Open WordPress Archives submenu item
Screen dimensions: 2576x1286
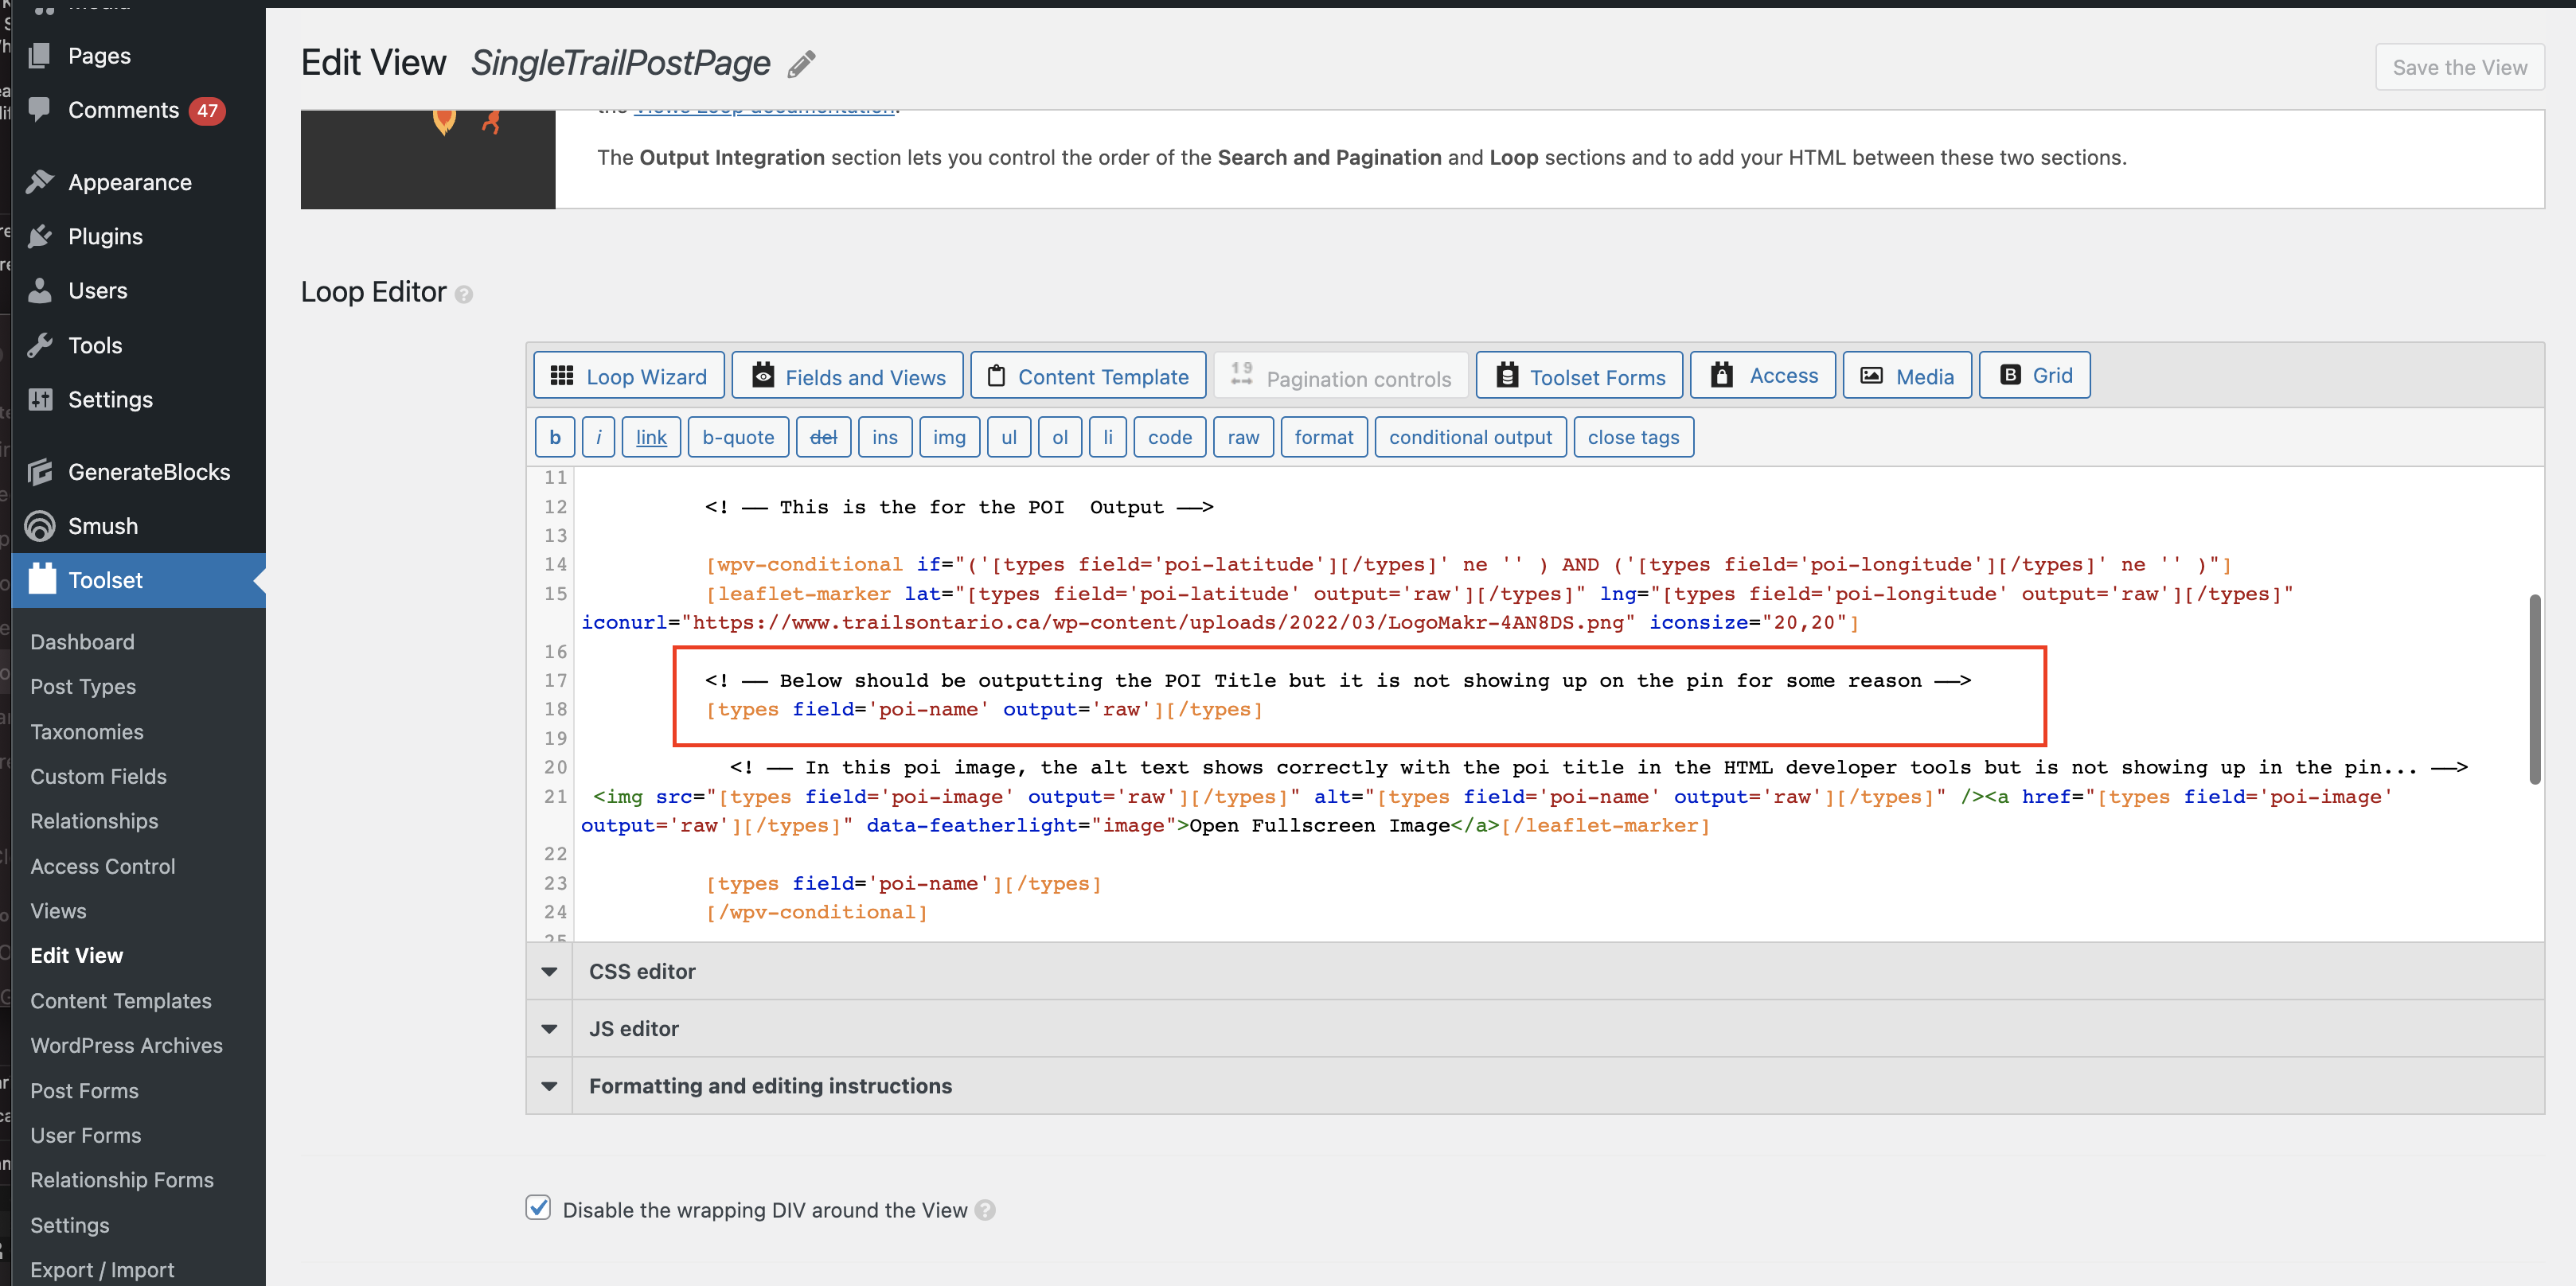coord(126,1045)
